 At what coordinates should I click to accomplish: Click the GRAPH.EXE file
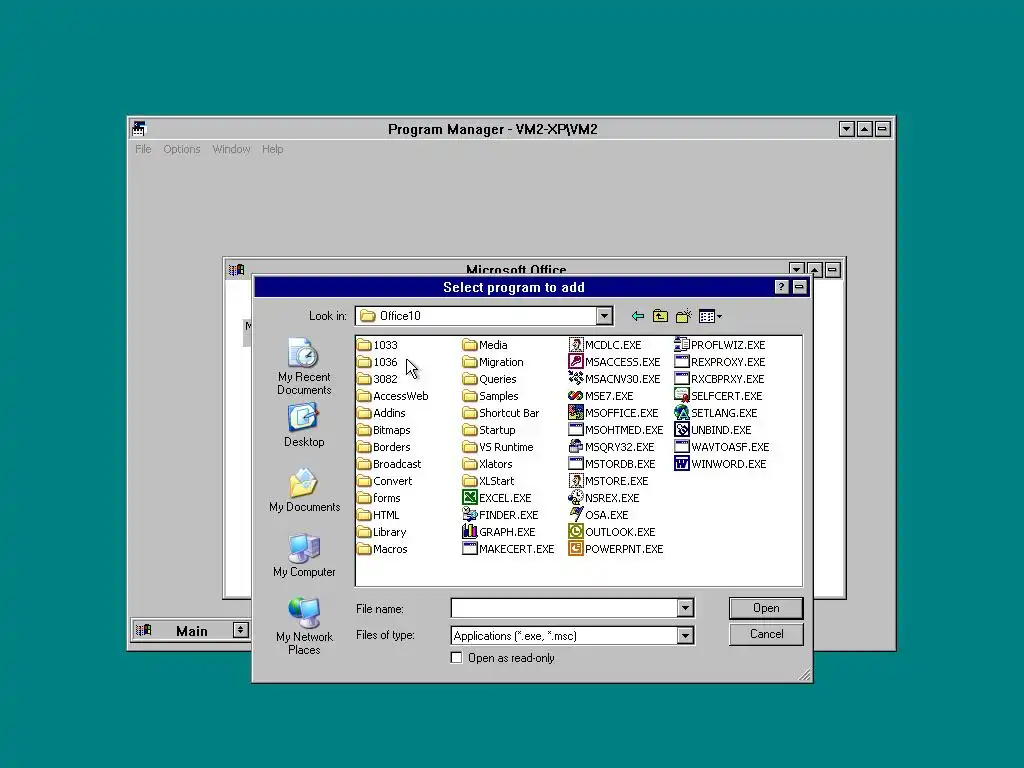pyautogui.click(x=499, y=532)
